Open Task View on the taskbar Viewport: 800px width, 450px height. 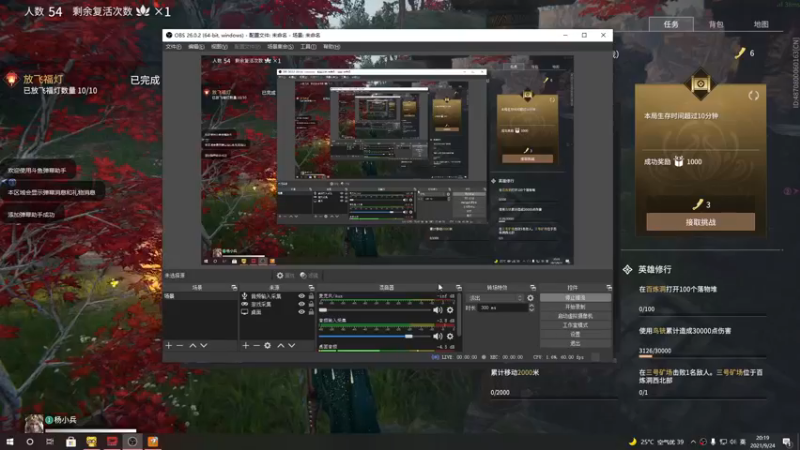(x=50, y=441)
